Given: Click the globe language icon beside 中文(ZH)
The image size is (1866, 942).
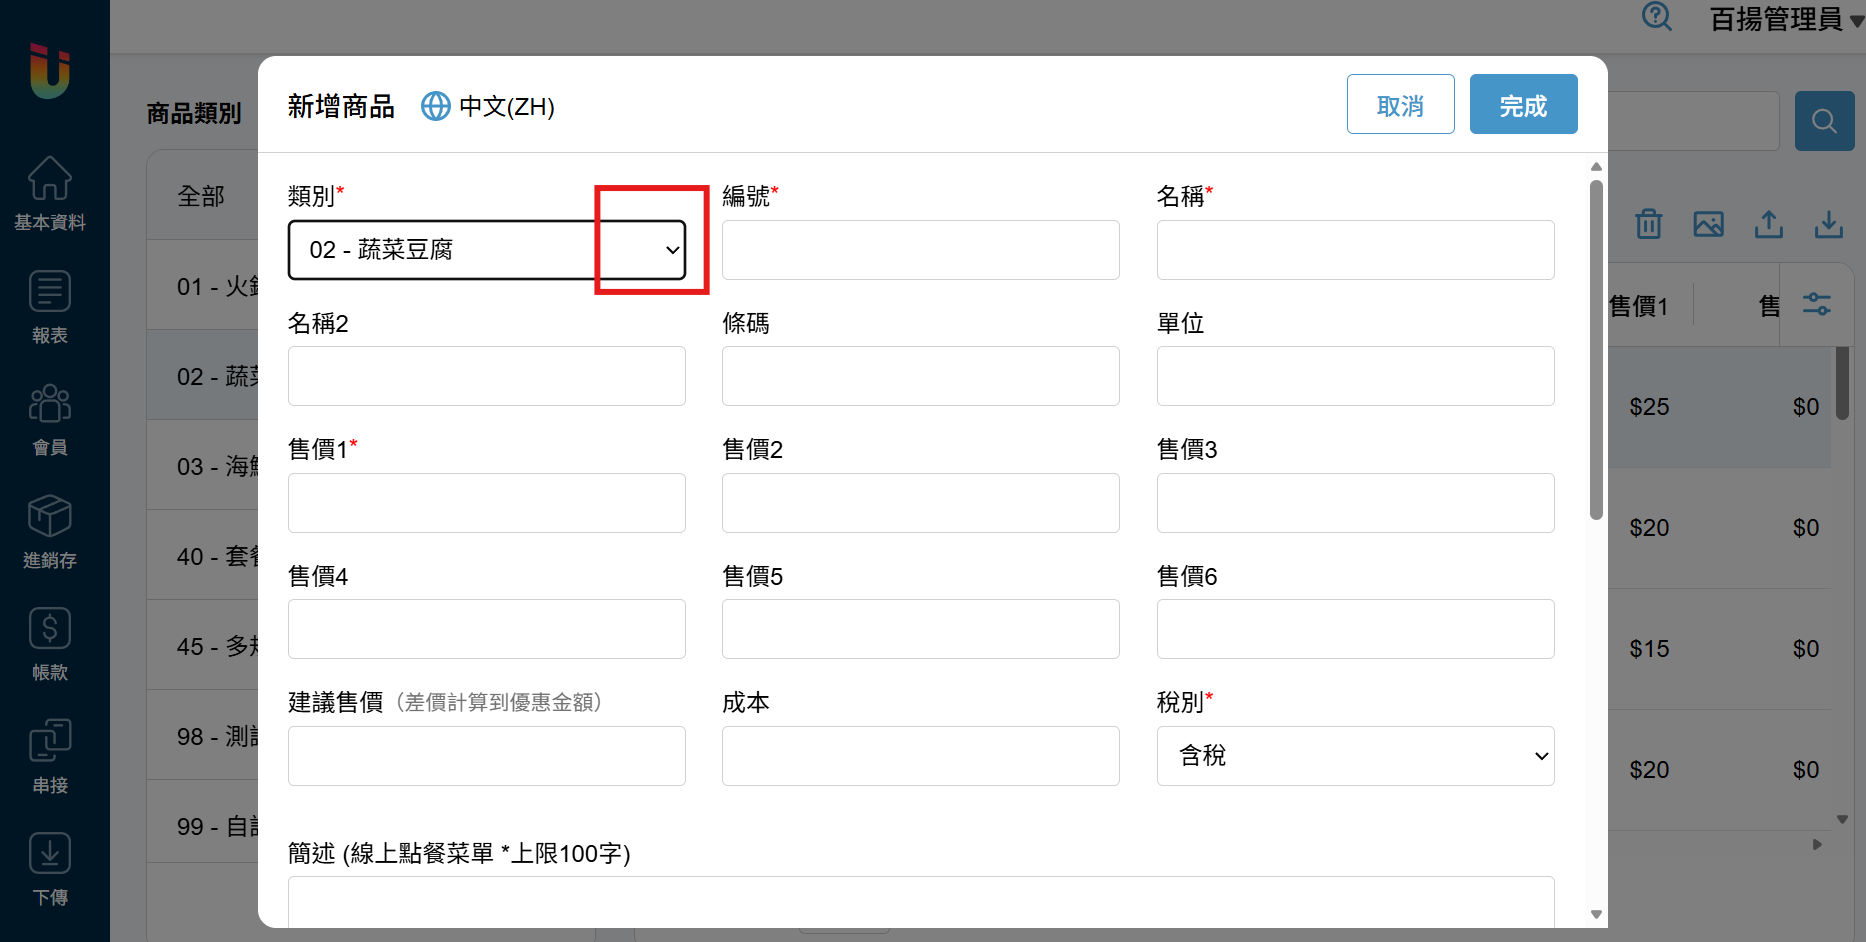Looking at the screenshot, I should (x=435, y=106).
